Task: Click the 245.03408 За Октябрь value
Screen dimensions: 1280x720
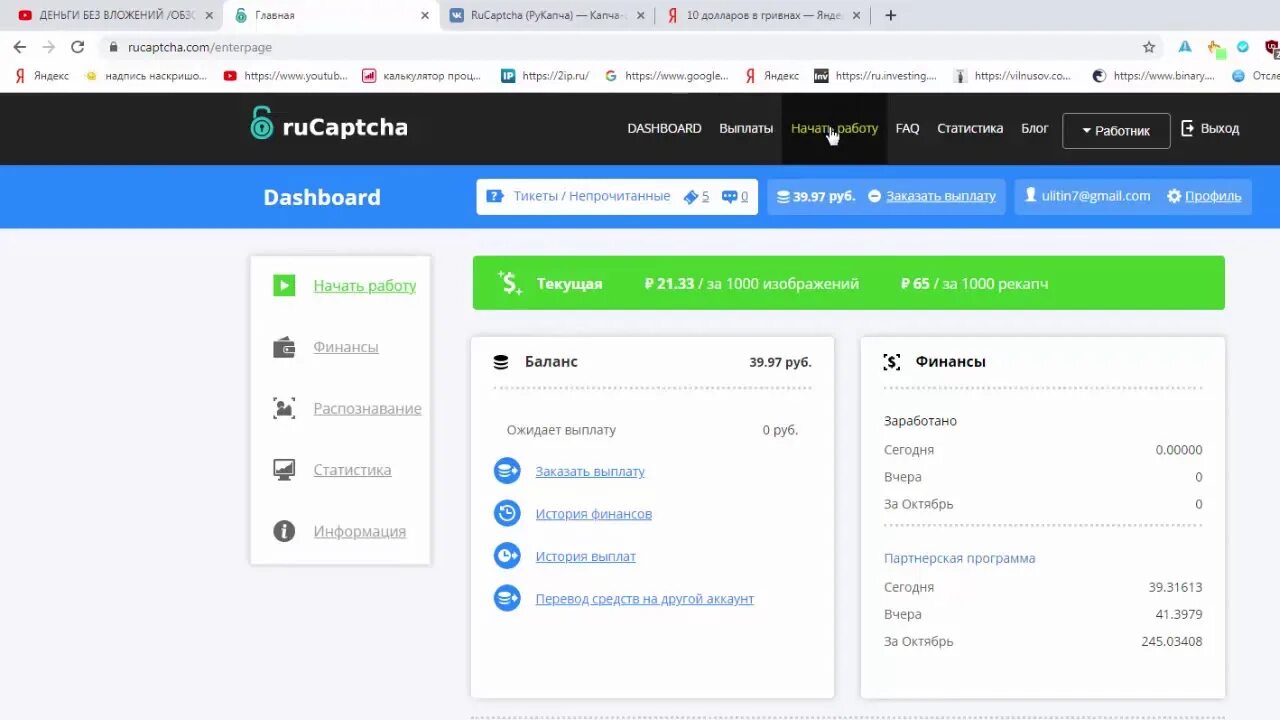Action: click(1172, 641)
